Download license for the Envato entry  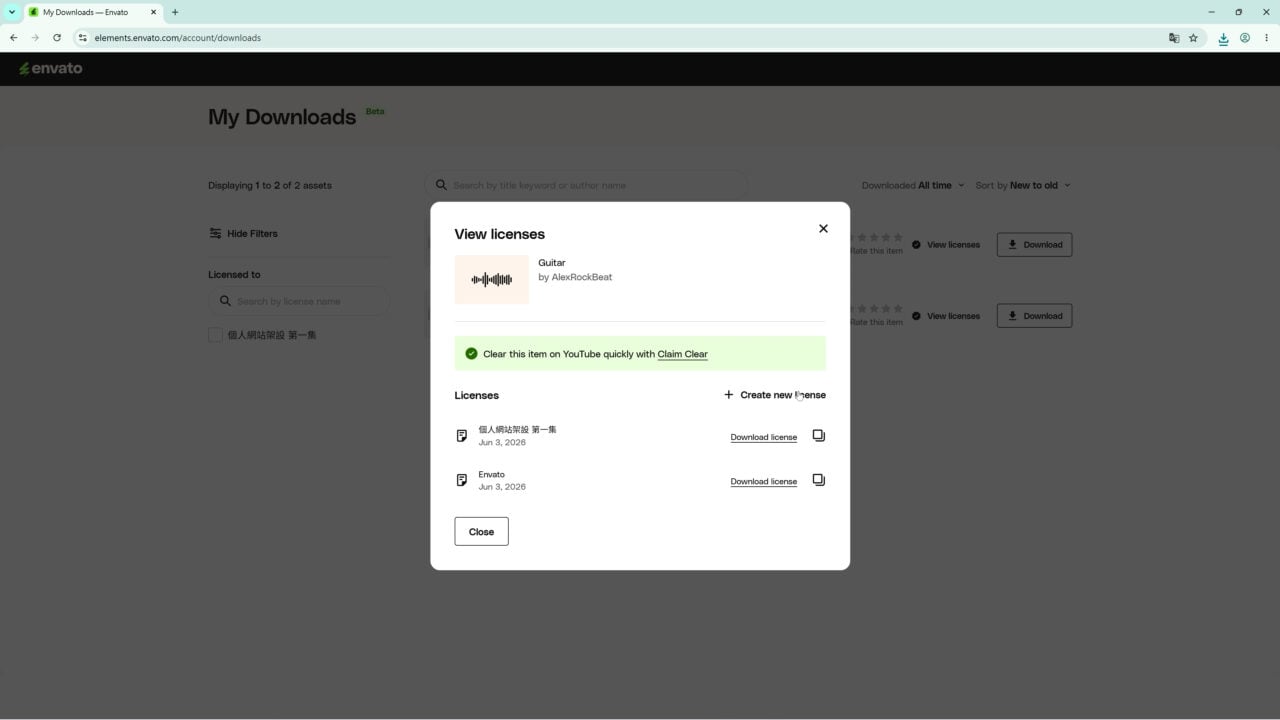[x=763, y=481]
